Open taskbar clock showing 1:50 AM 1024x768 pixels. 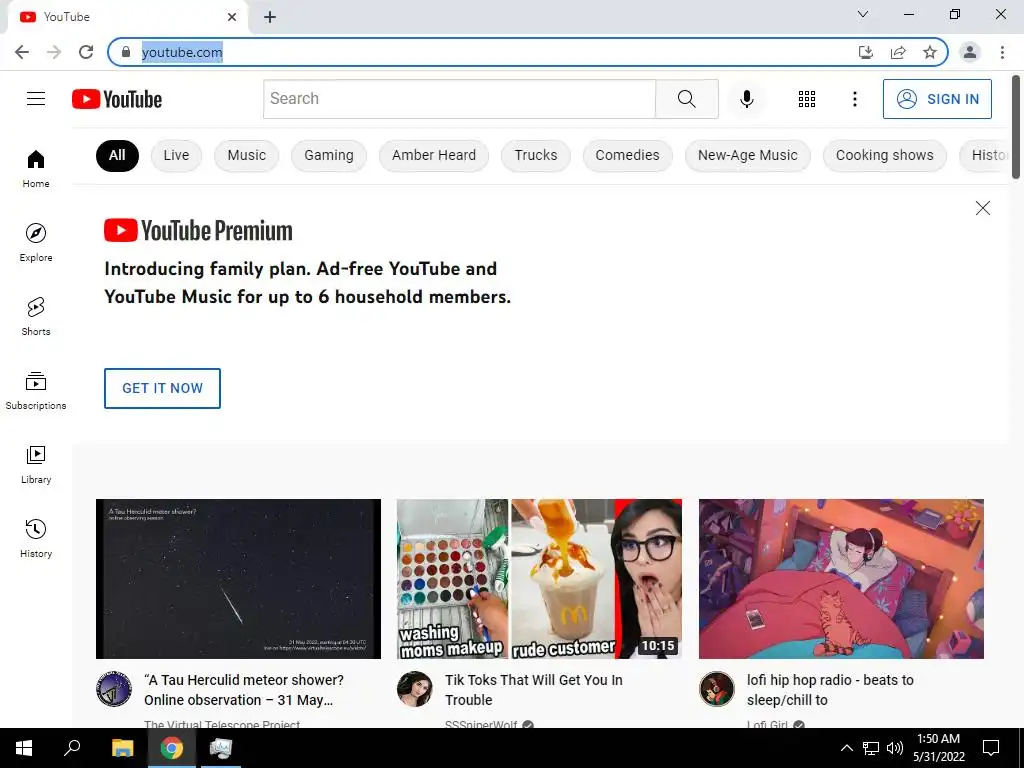pyautogui.click(x=938, y=748)
